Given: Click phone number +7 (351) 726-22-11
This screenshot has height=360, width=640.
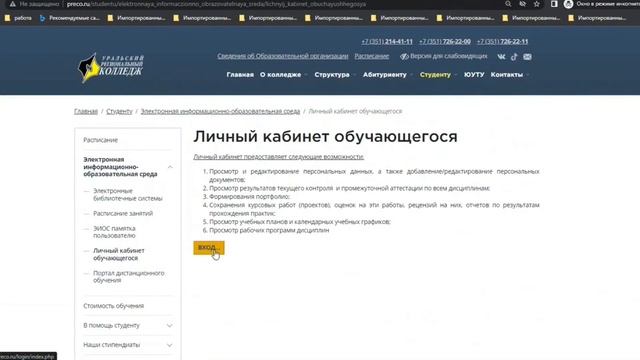Looking at the screenshot, I should tap(502, 42).
